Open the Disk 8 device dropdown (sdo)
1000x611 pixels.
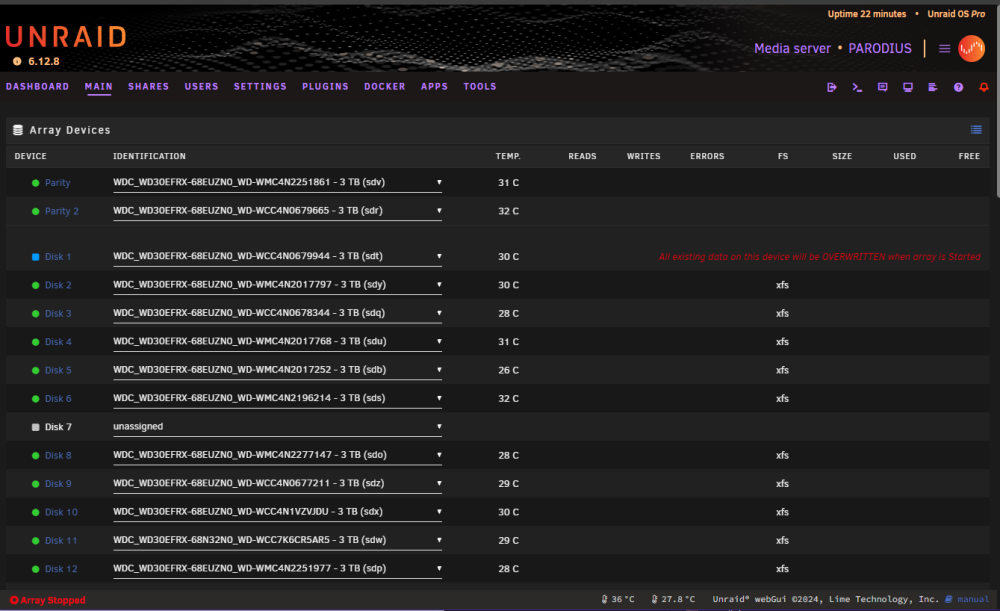coord(277,455)
